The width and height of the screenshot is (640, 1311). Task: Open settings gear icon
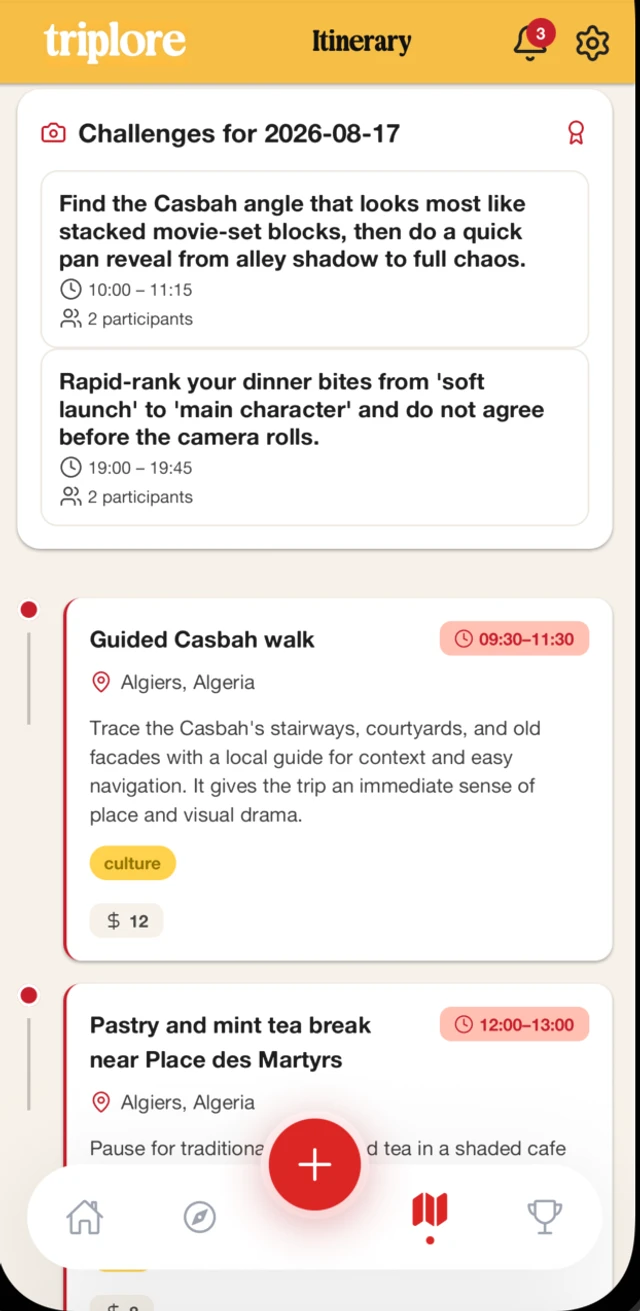point(592,42)
